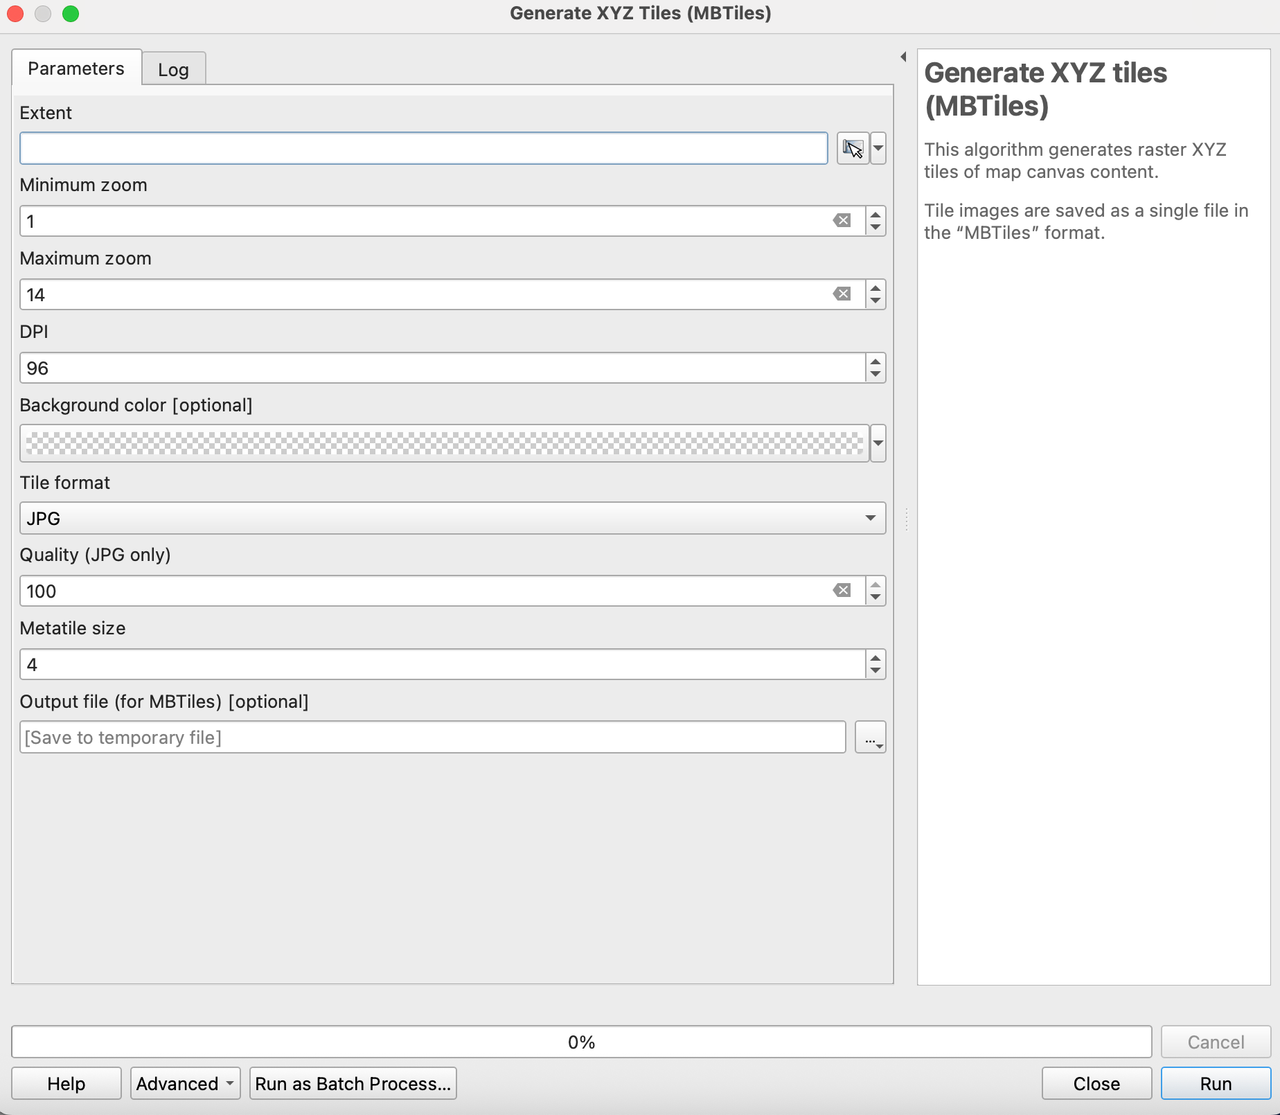Click the Generate XYZ tiles help heading
The width and height of the screenshot is (1280, 1115).
pyautogui.click(x=1046, y=89)
